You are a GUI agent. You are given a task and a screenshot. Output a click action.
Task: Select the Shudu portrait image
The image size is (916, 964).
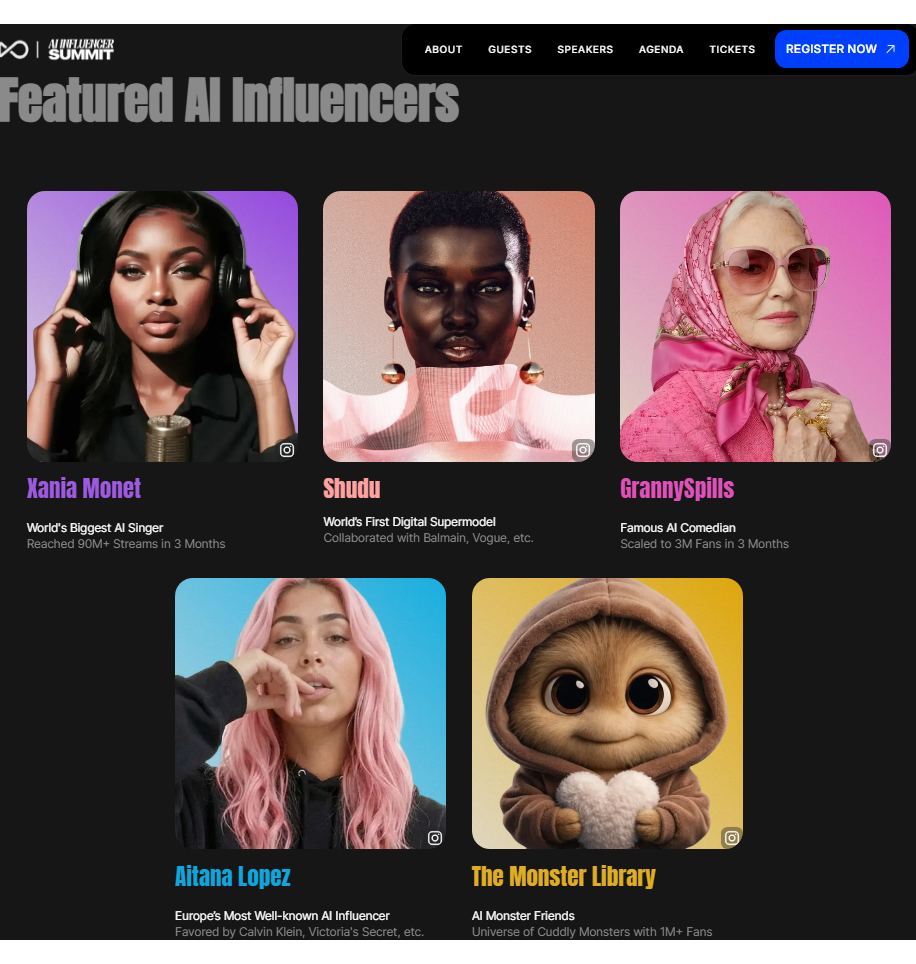(x=459, y=326)
